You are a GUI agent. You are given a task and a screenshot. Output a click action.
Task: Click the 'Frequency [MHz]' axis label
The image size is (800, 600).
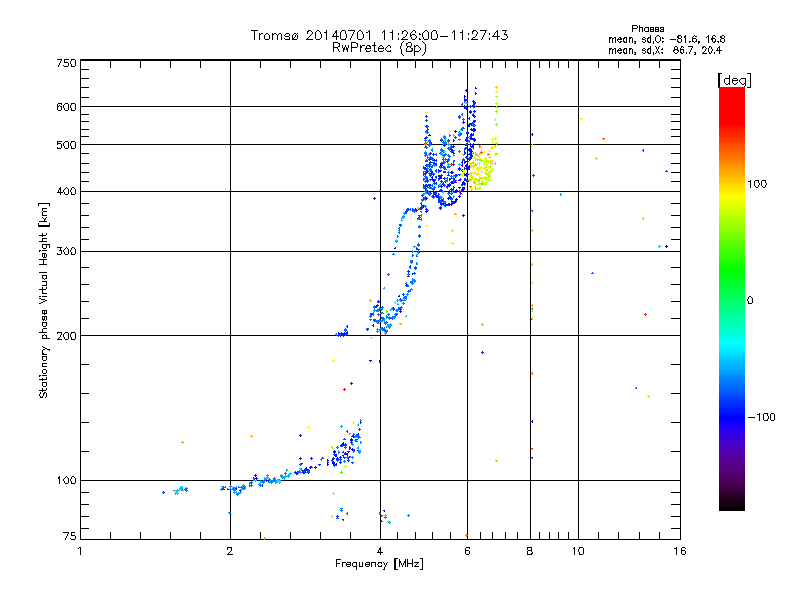click(x=379, y=564)
